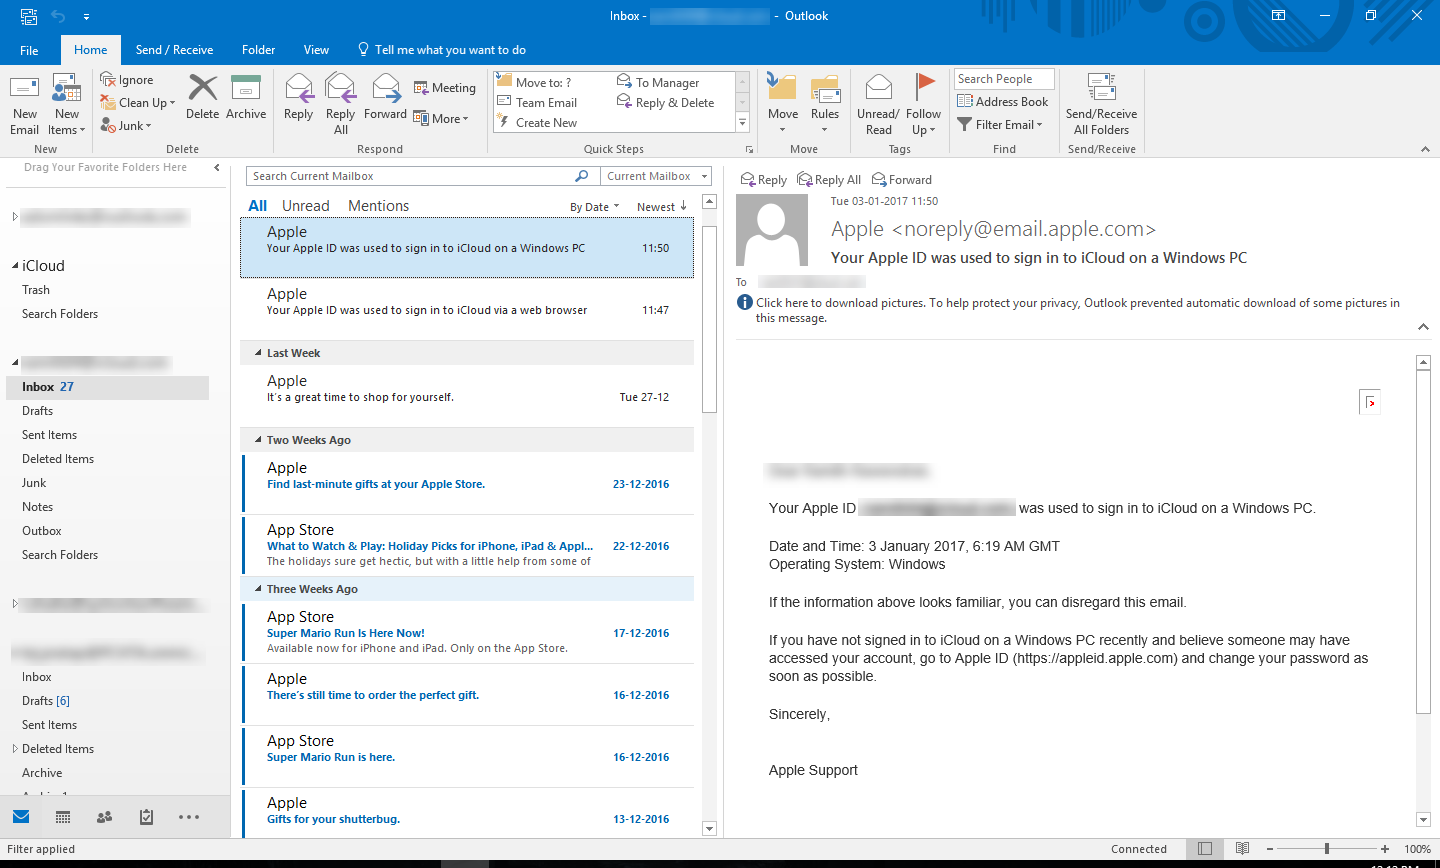Show Unread messages filter
This screenshot has height=868, width=1440.
click(x=306, y=206)
